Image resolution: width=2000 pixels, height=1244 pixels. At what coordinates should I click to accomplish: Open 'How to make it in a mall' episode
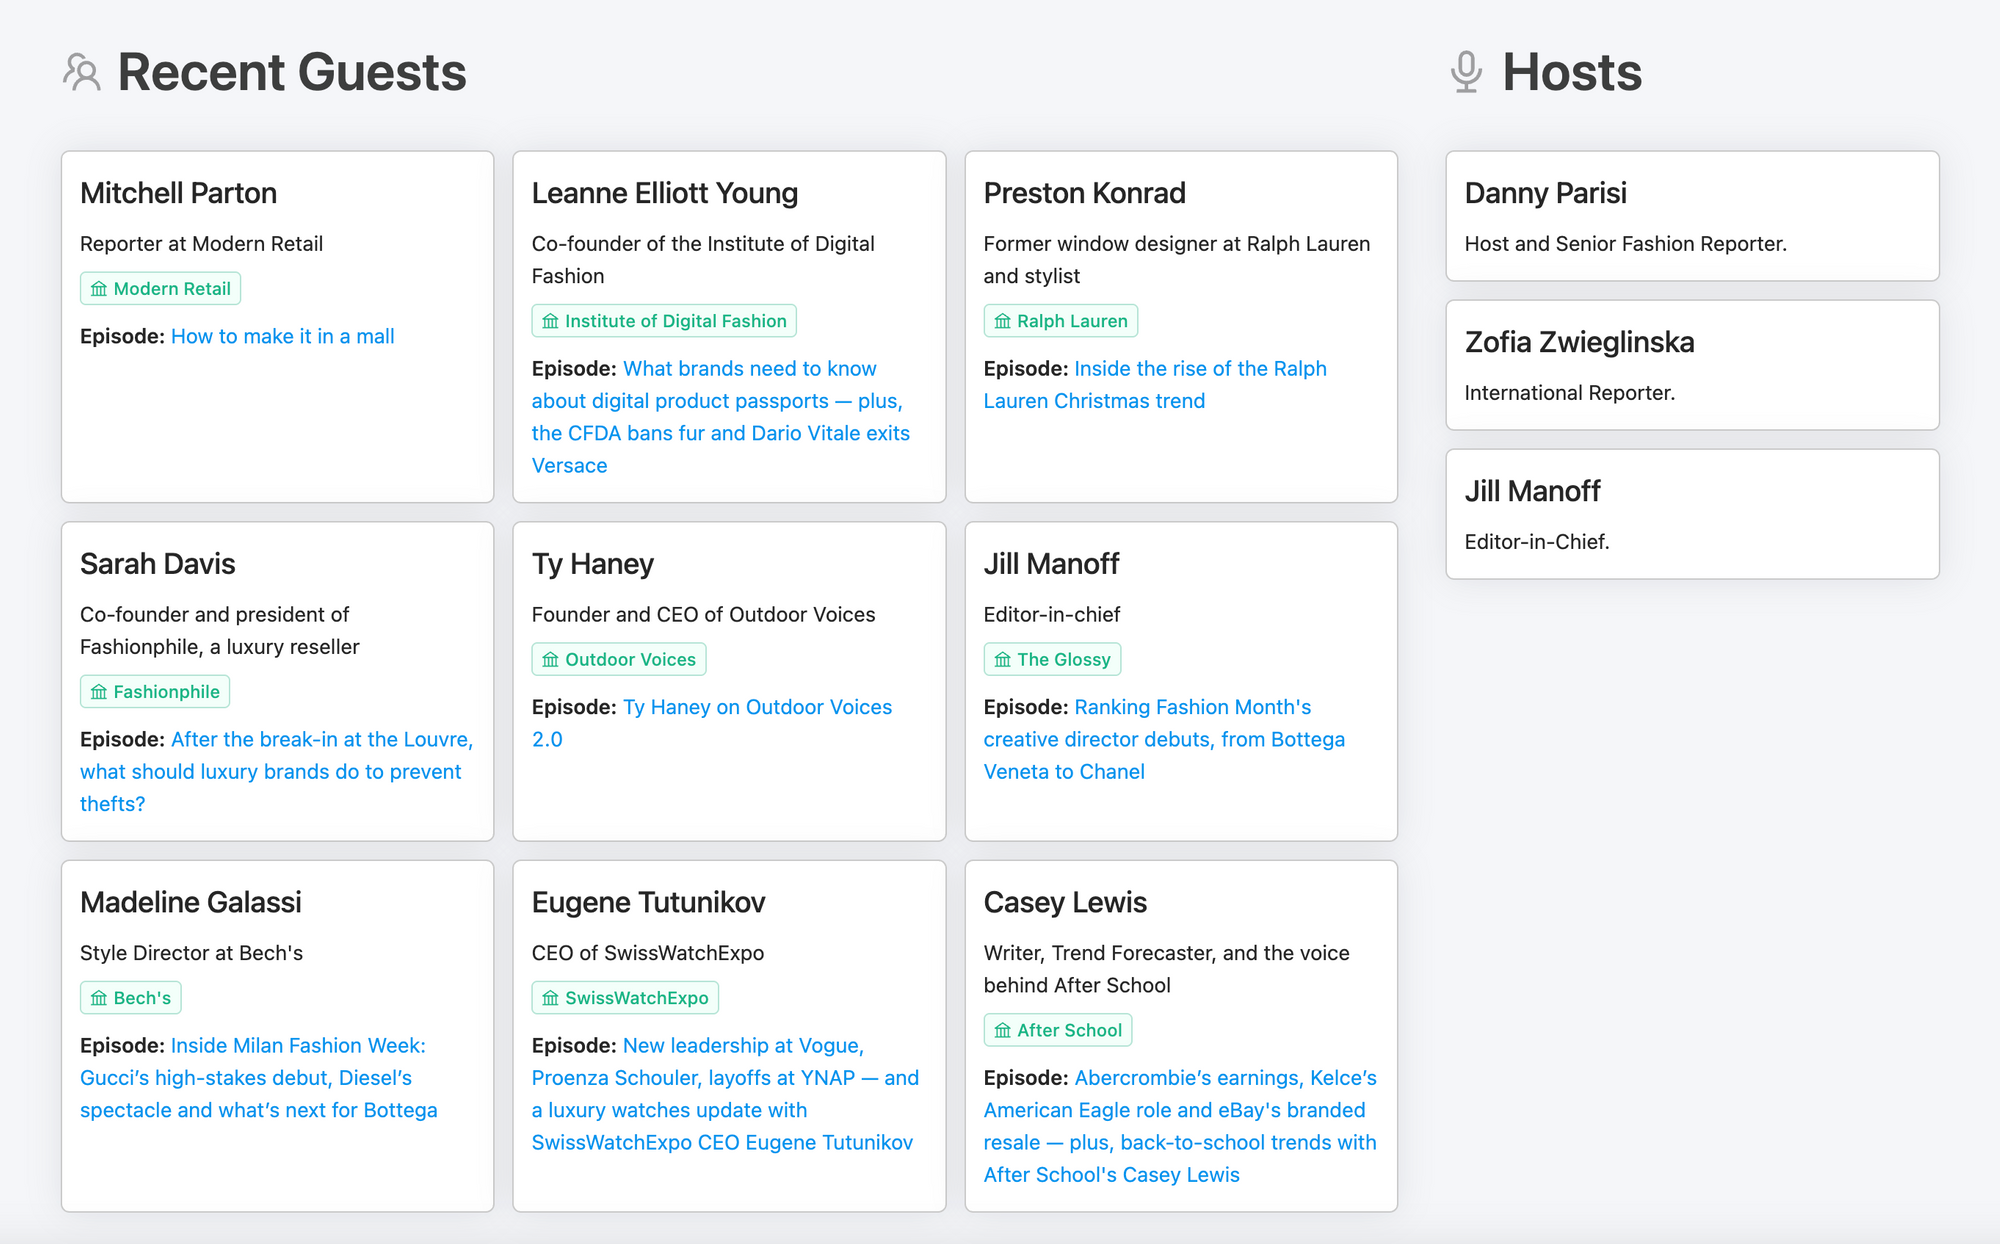[282, 337]
